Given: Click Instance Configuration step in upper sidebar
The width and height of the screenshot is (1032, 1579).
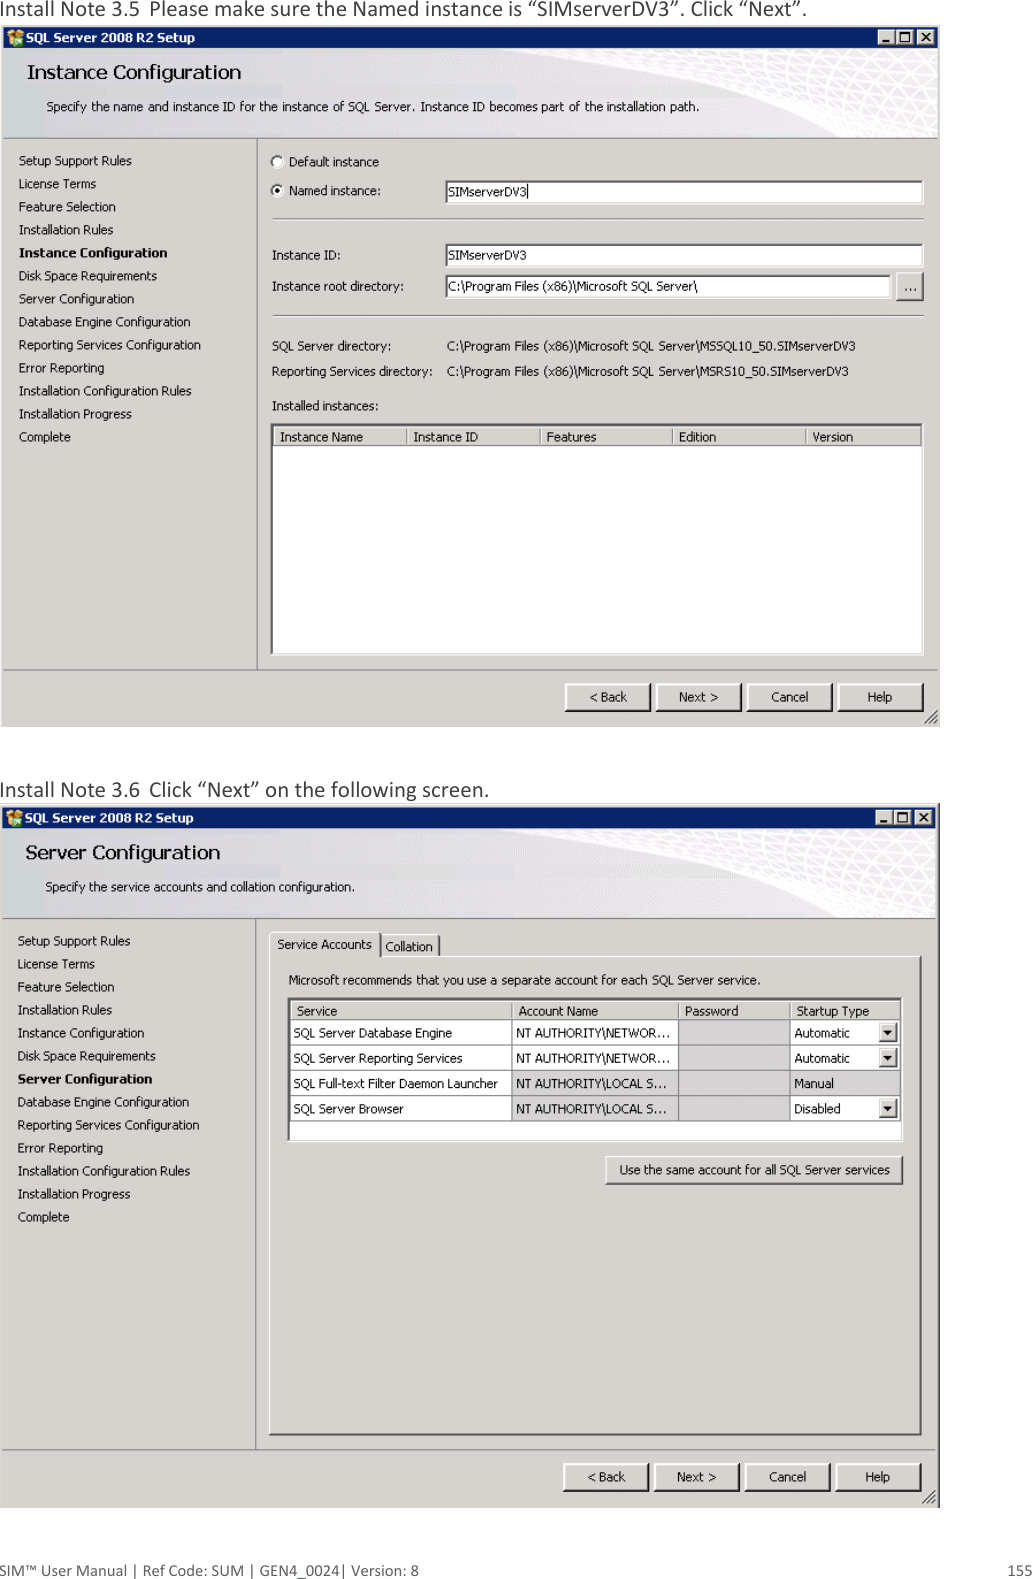Looking at the screenshot, I should pos(93,253).
